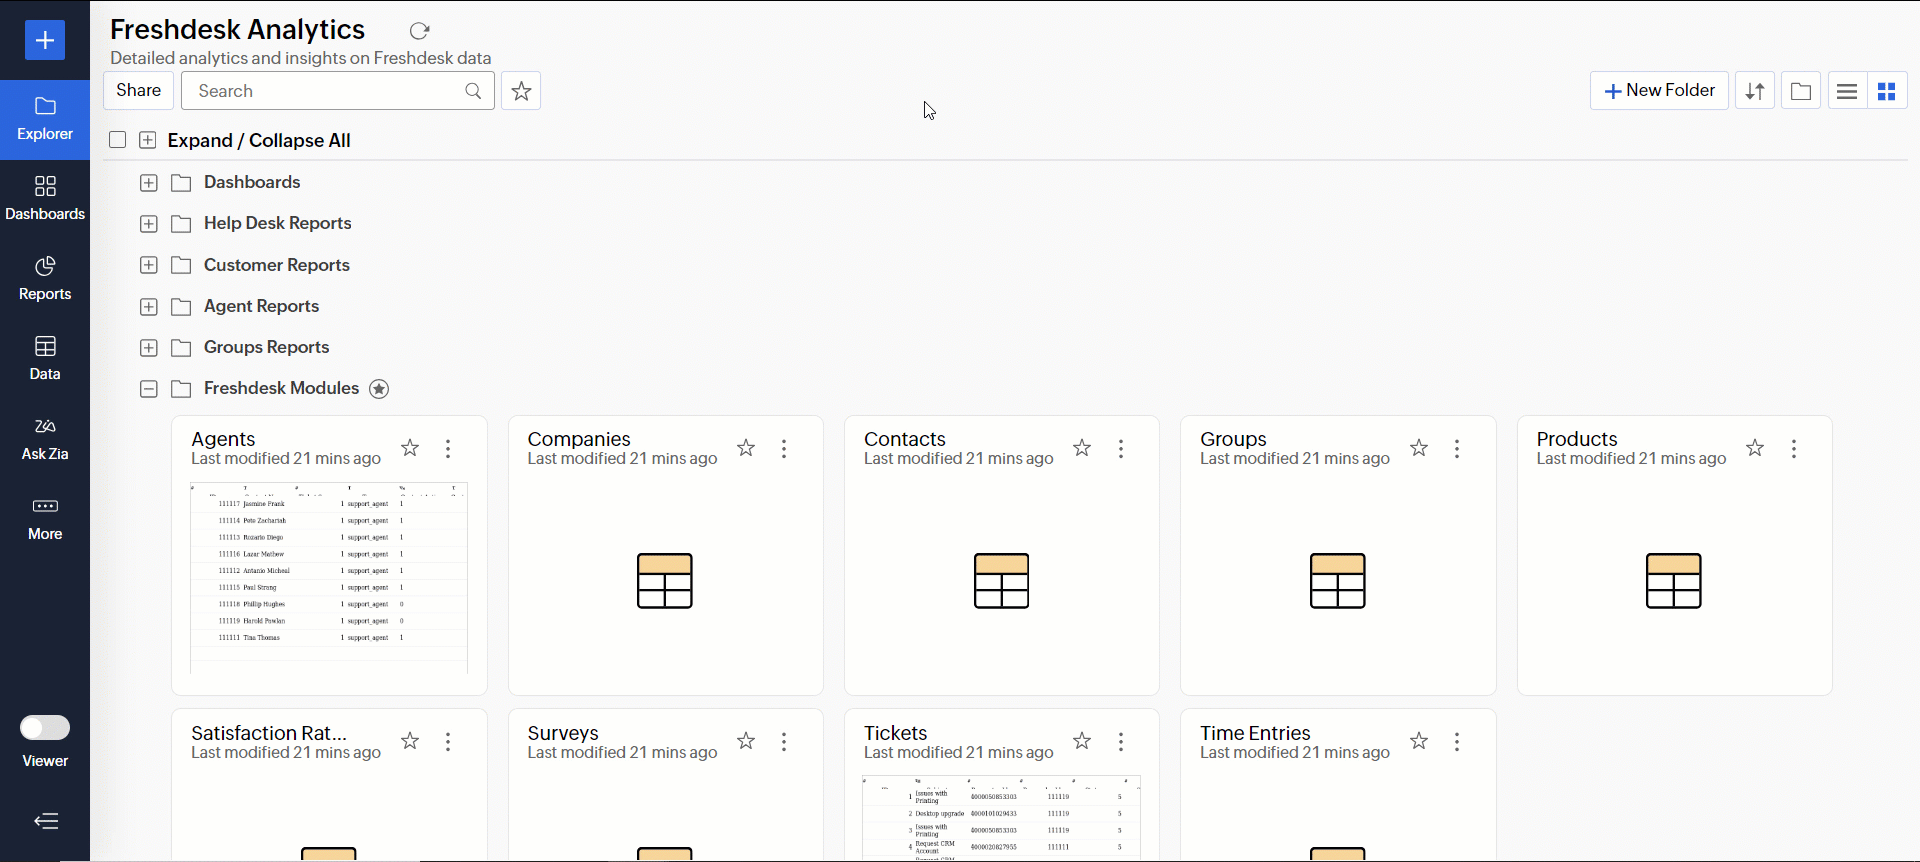Open the Agents table thumbnail preview
The image size is (1920, 862).
tap(329, 578)
